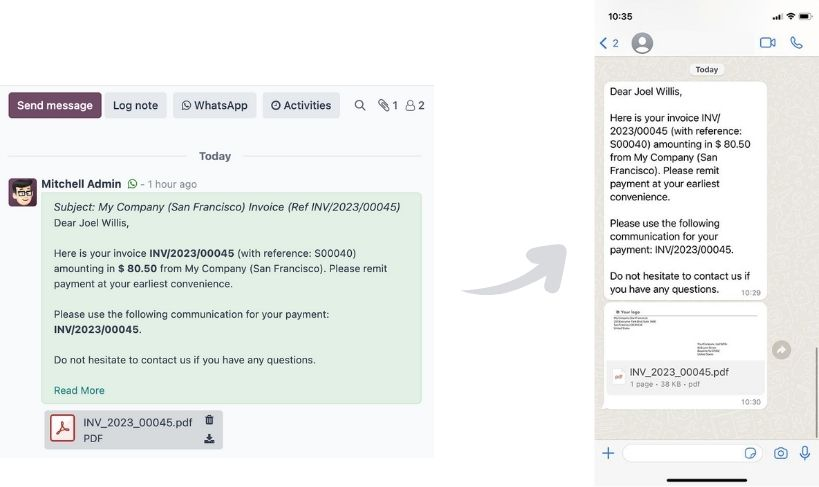Start a video call in WhatsApp
This screenshot has width=819, height=487.
coord(767,43)
